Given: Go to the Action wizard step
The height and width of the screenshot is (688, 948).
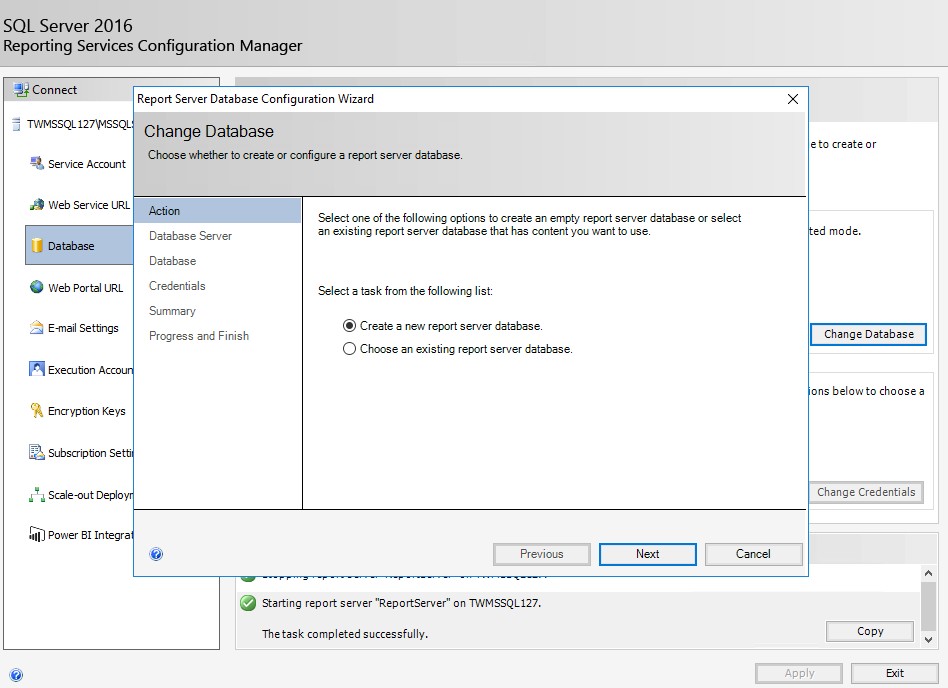Looking at the screenshot, I should click(x=218, y=211).
